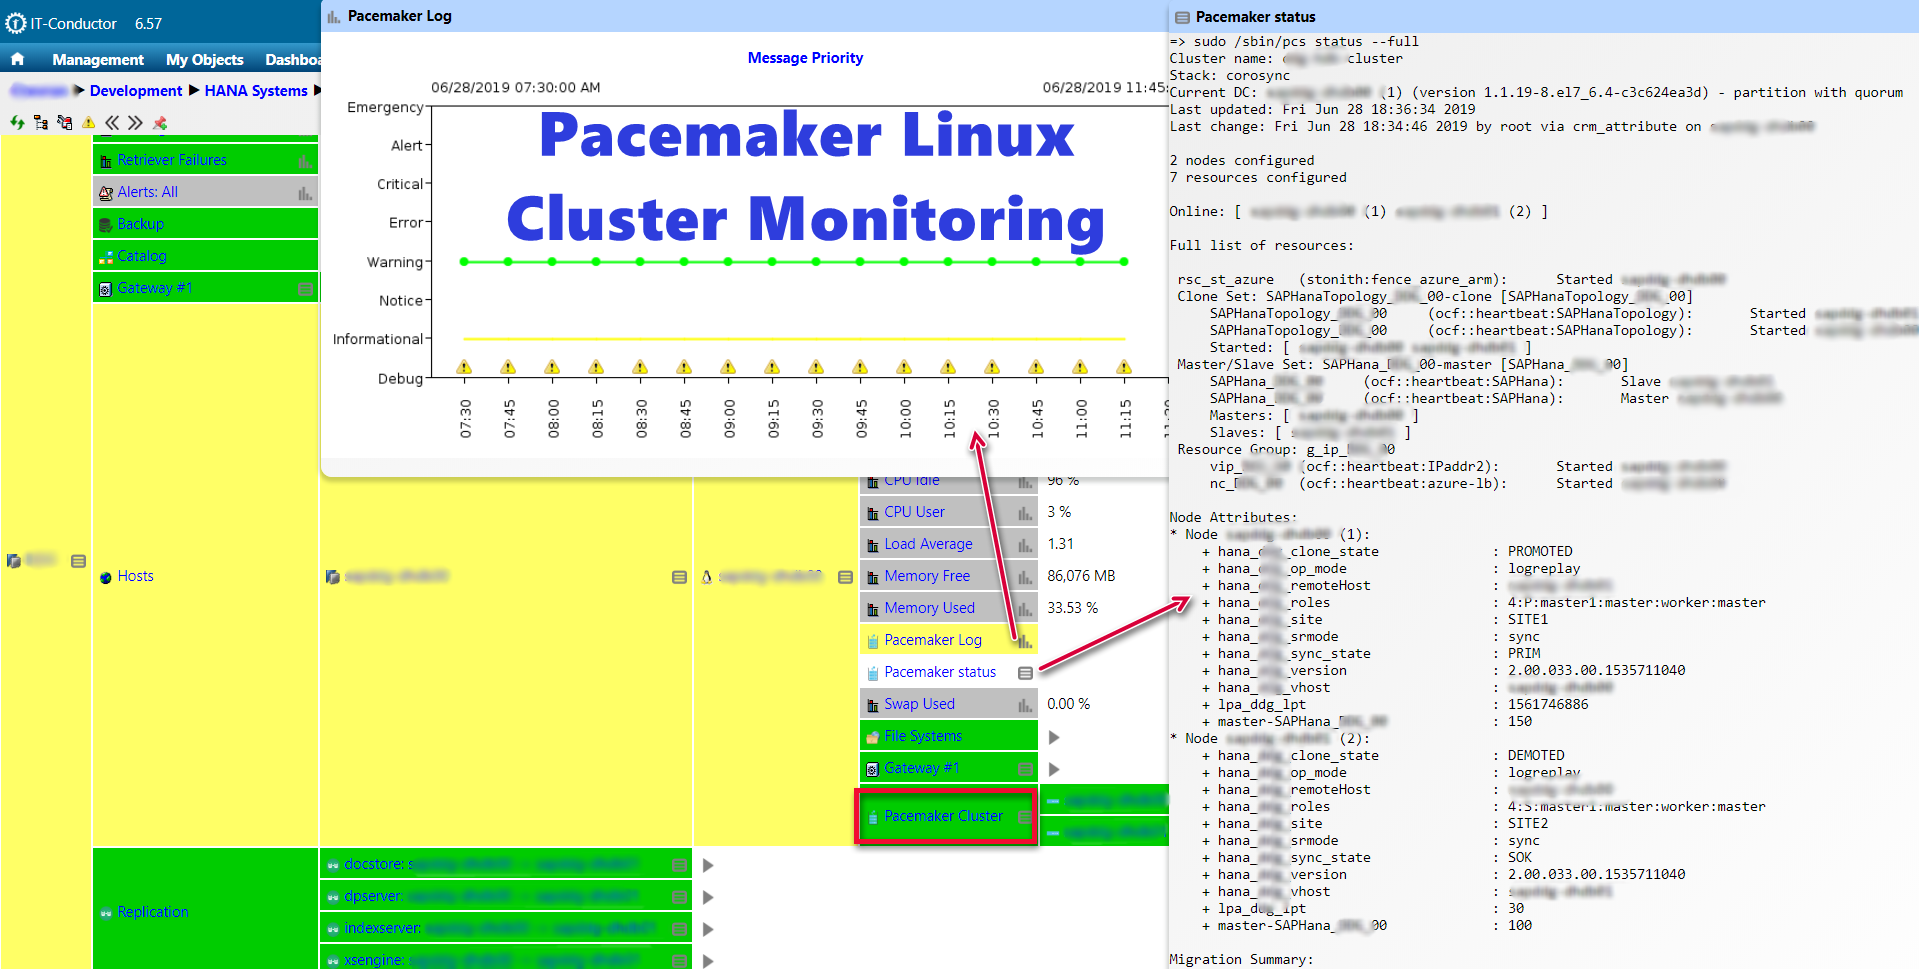Open Swap Used link
Screen dimensions: 1919x969
[x=920, y=704]
